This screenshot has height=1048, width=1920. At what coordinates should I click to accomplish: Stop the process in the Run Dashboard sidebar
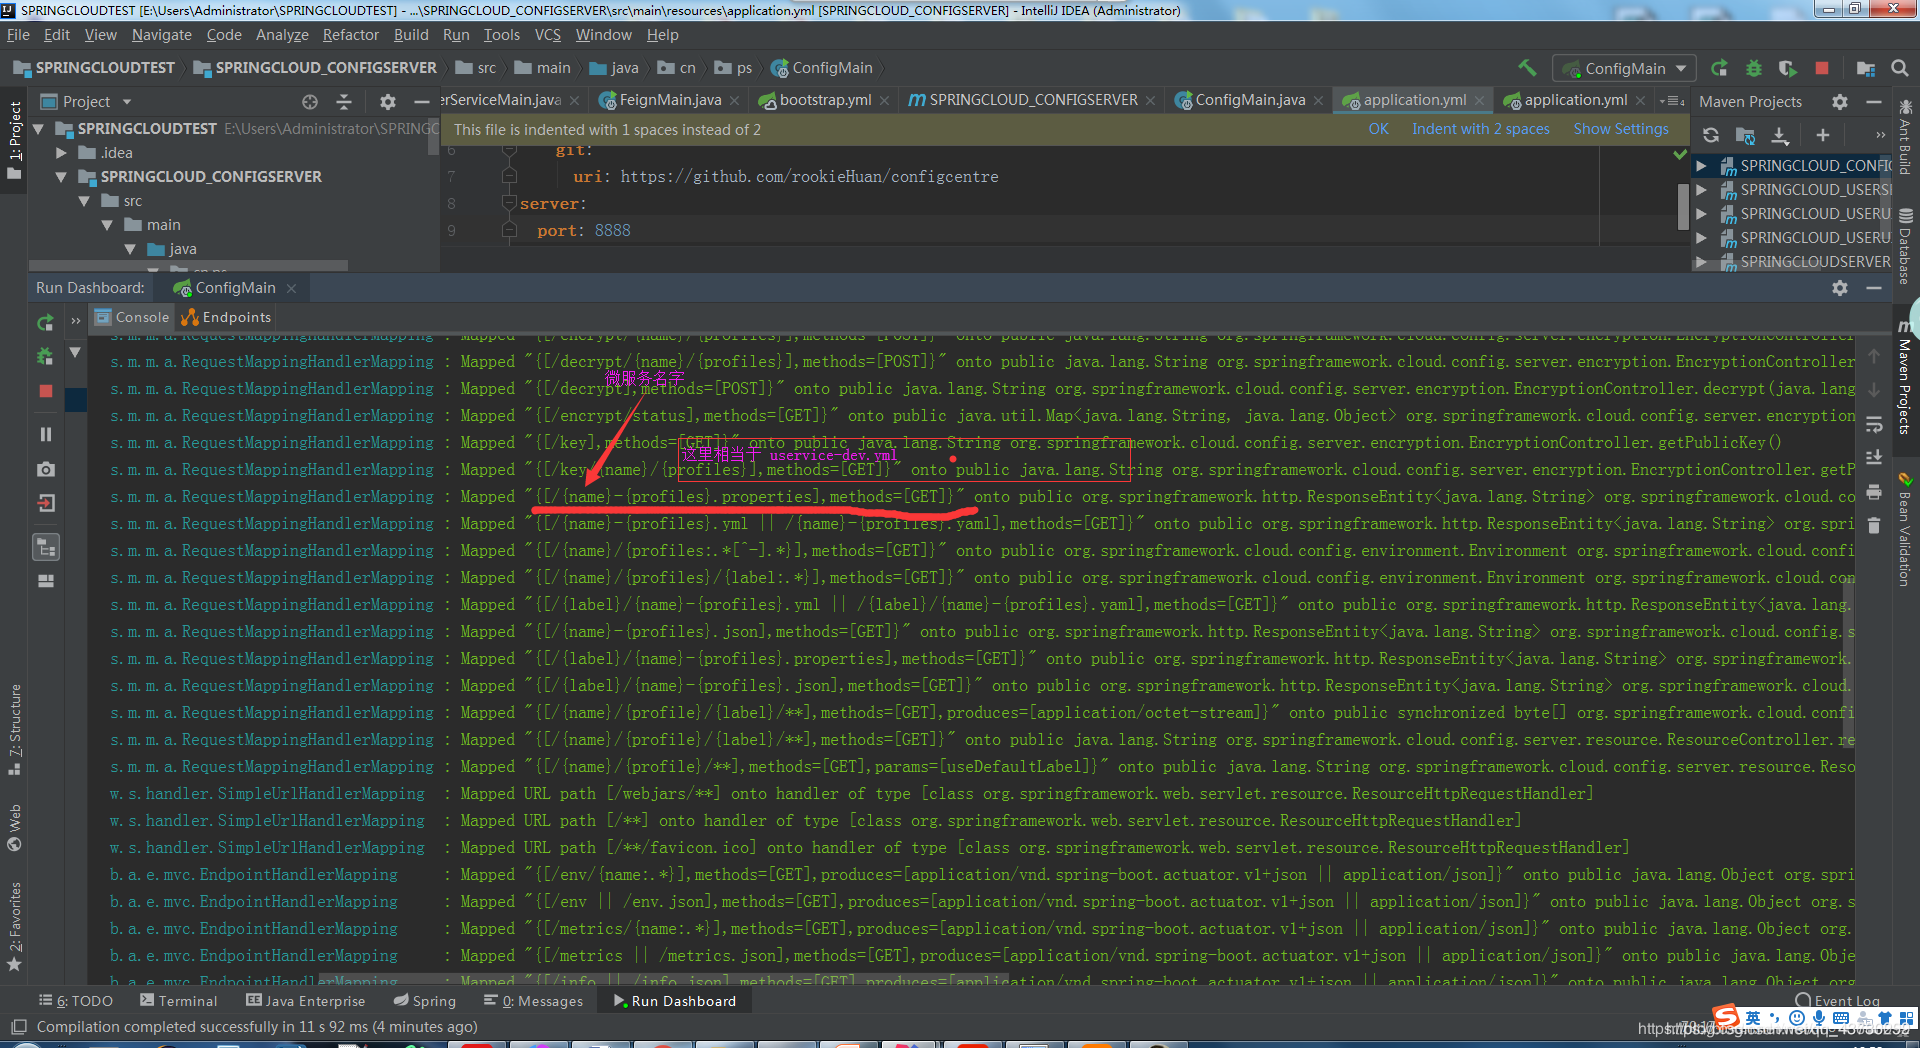[x=46, y=391]
